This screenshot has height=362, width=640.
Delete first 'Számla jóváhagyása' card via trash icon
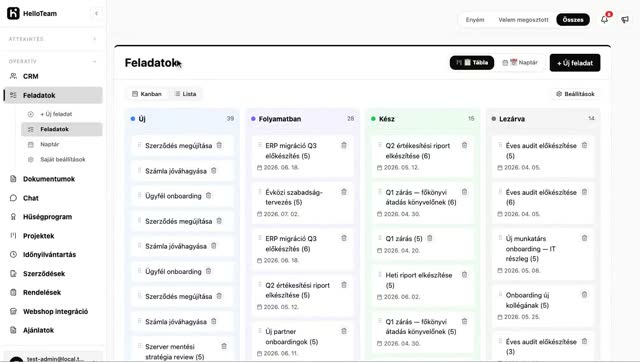[213, 171]
